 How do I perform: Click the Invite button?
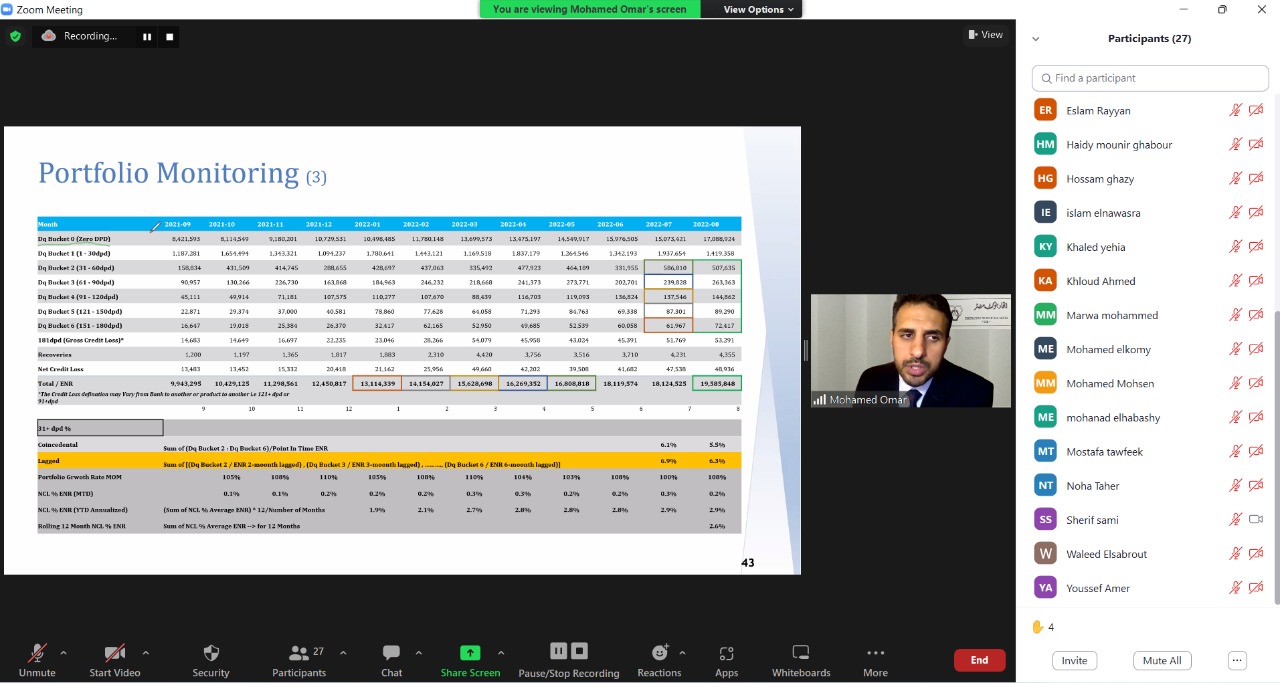pyautogui.click(x=1074, y=660)
